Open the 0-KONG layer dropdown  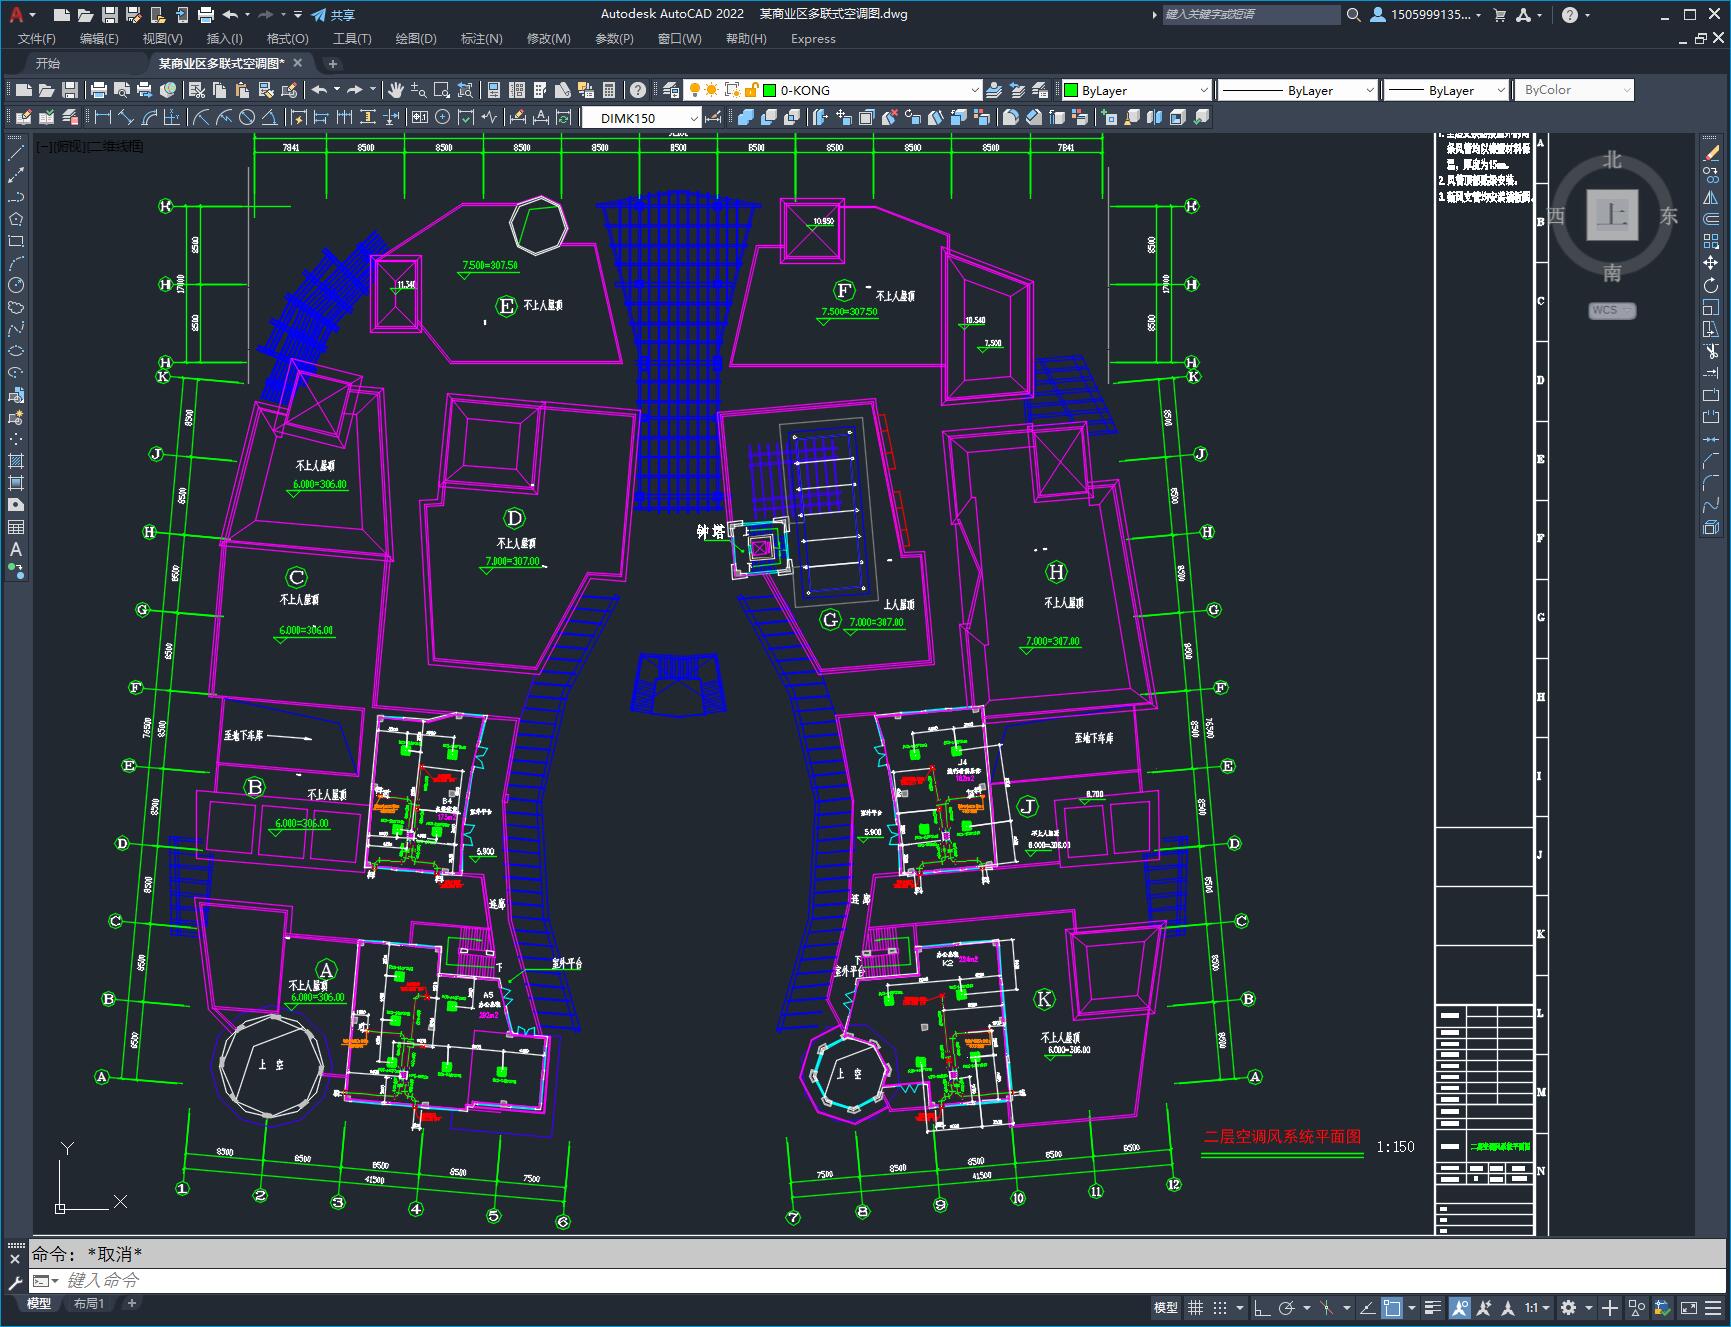click(x=832, y=90)
